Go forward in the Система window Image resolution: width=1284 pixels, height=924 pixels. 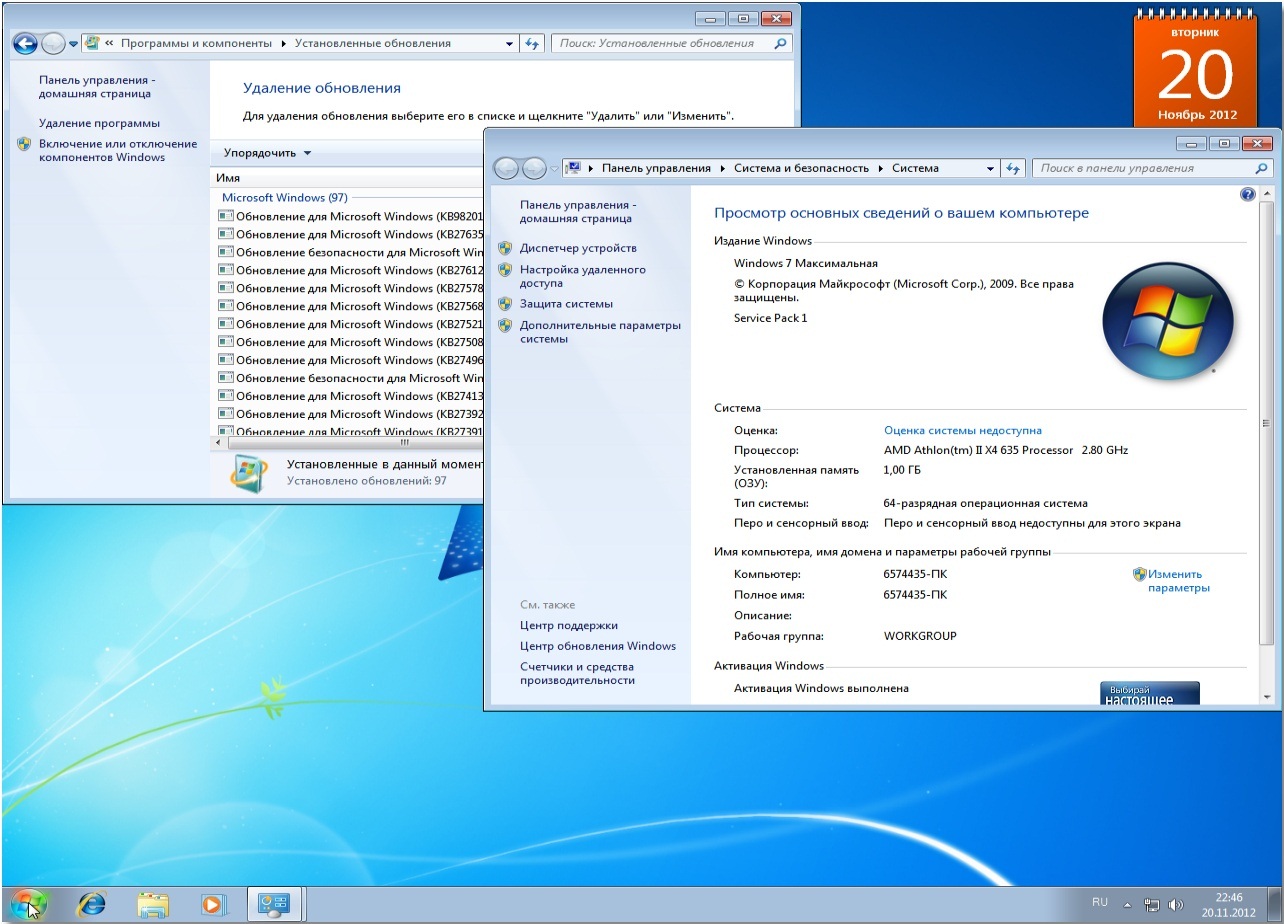(535, 168)
